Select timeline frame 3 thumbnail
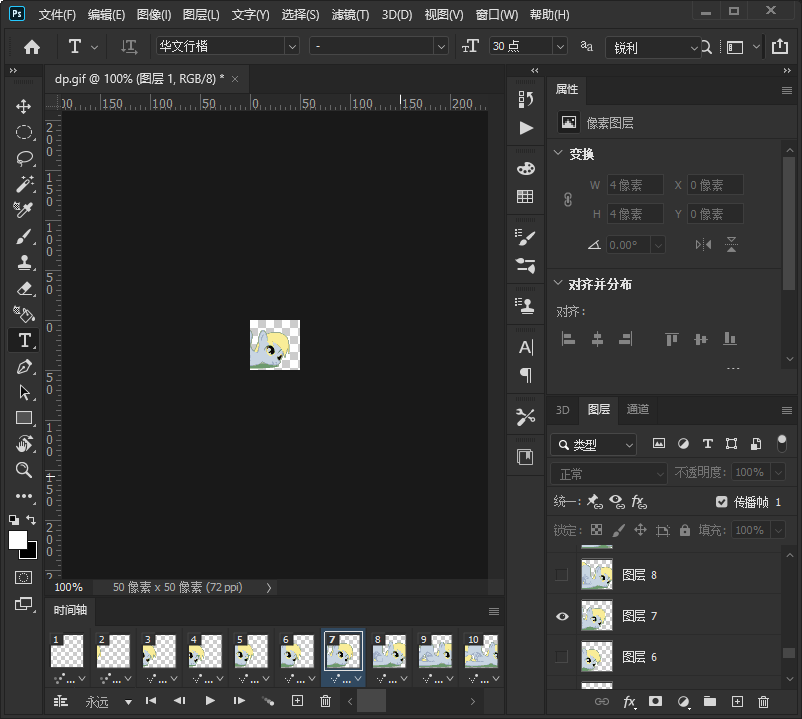This screenshot has width=802, height=719. [x=159, y=650]
